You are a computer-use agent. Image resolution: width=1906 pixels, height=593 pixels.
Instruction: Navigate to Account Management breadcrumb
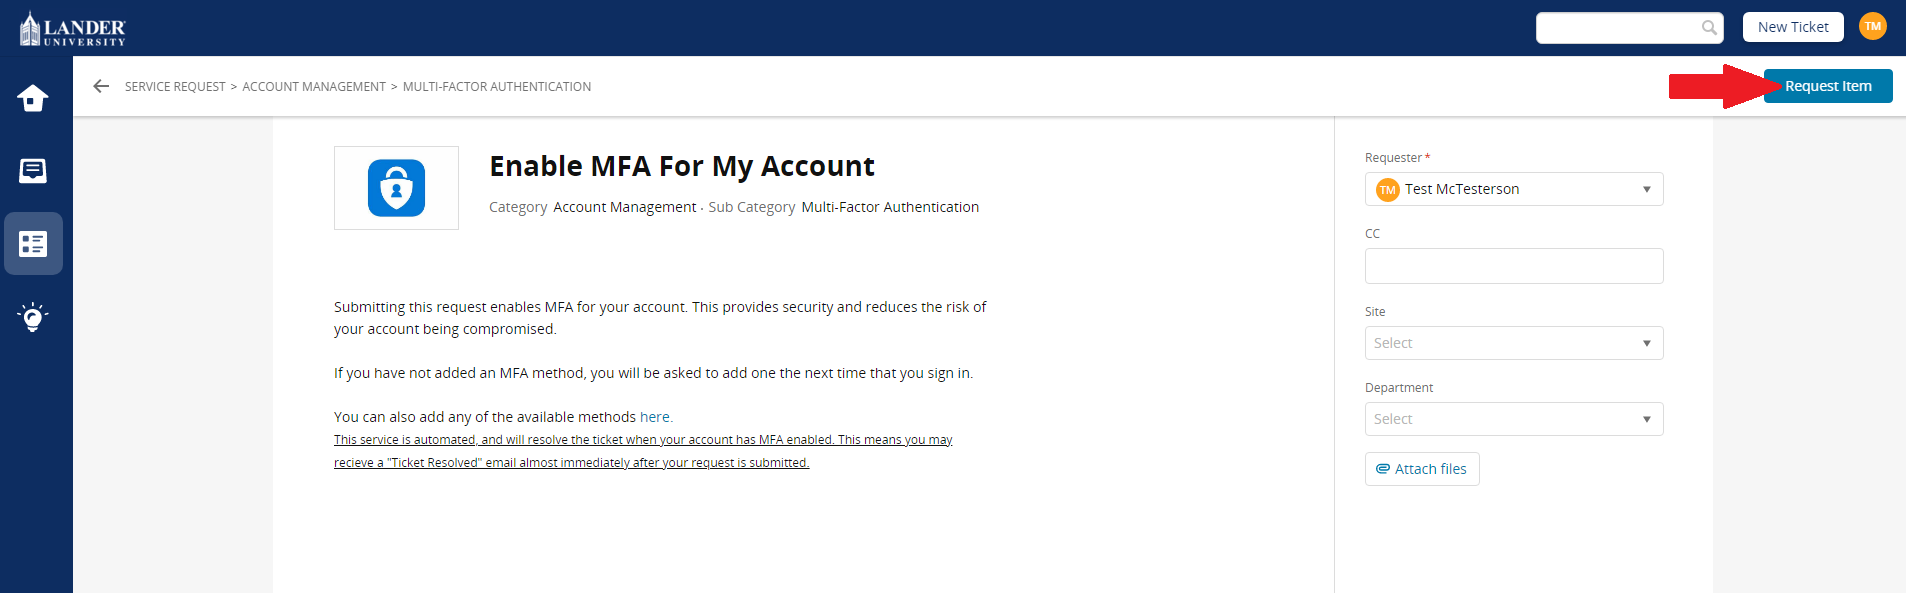point(314,87)
